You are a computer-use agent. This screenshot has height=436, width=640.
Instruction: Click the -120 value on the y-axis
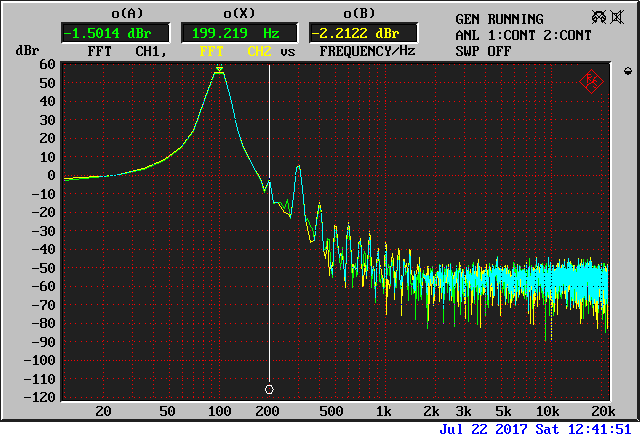(x=40, y=397)
